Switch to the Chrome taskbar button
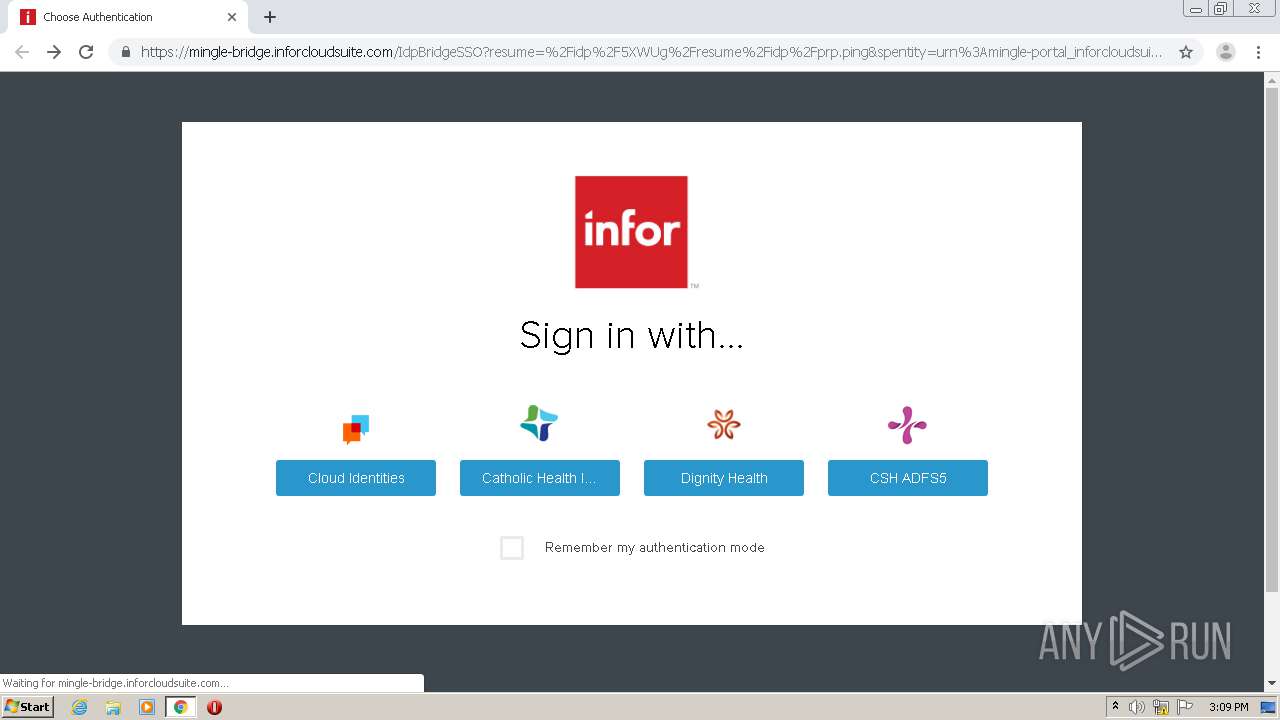 [180, 707]
